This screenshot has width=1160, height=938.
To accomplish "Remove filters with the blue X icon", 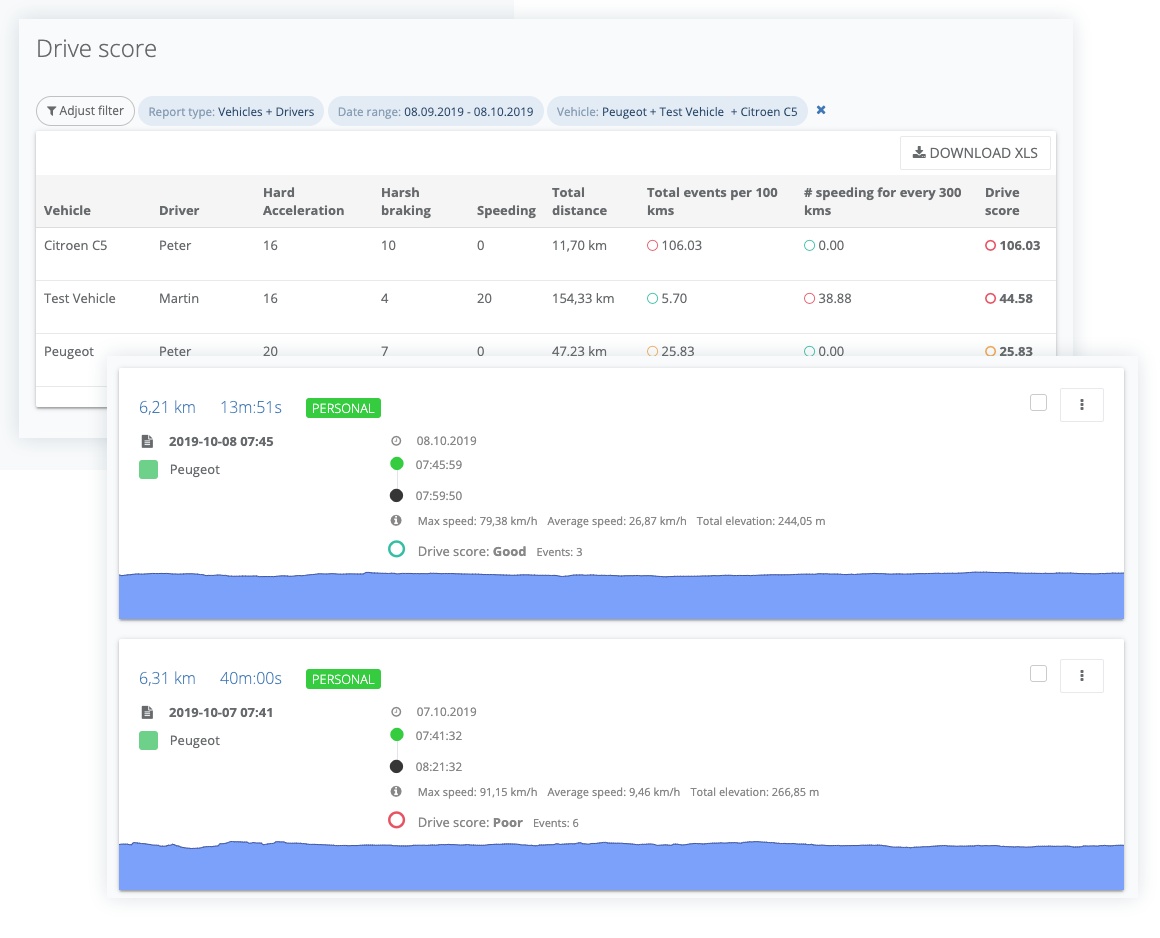I will click(821, 110).
